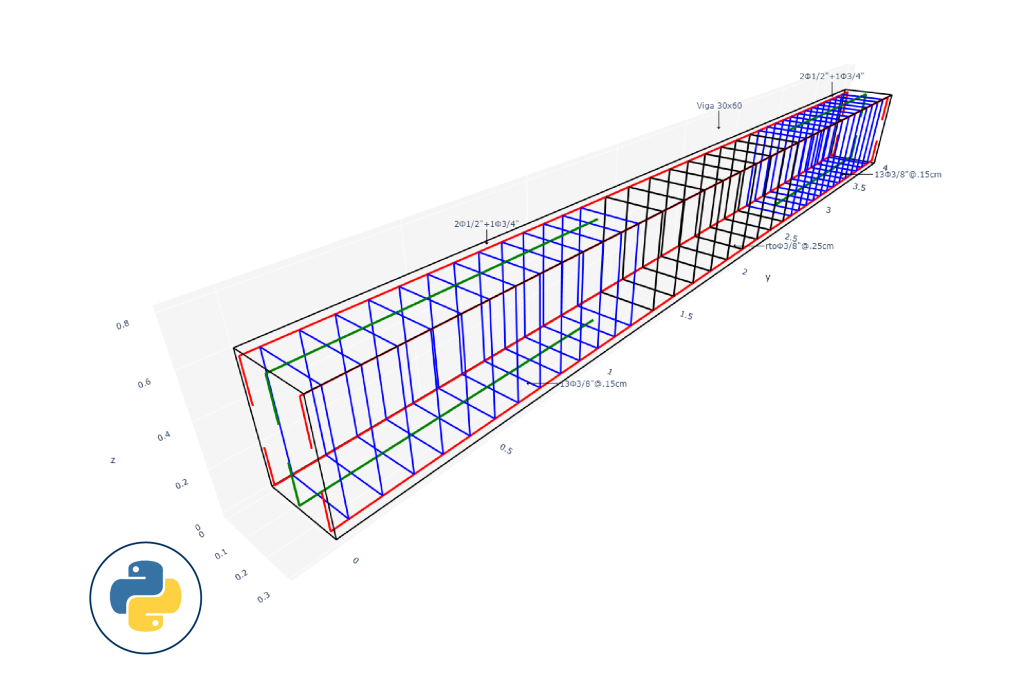Select the 2.5 tick on y axis

tap(791, 237)
